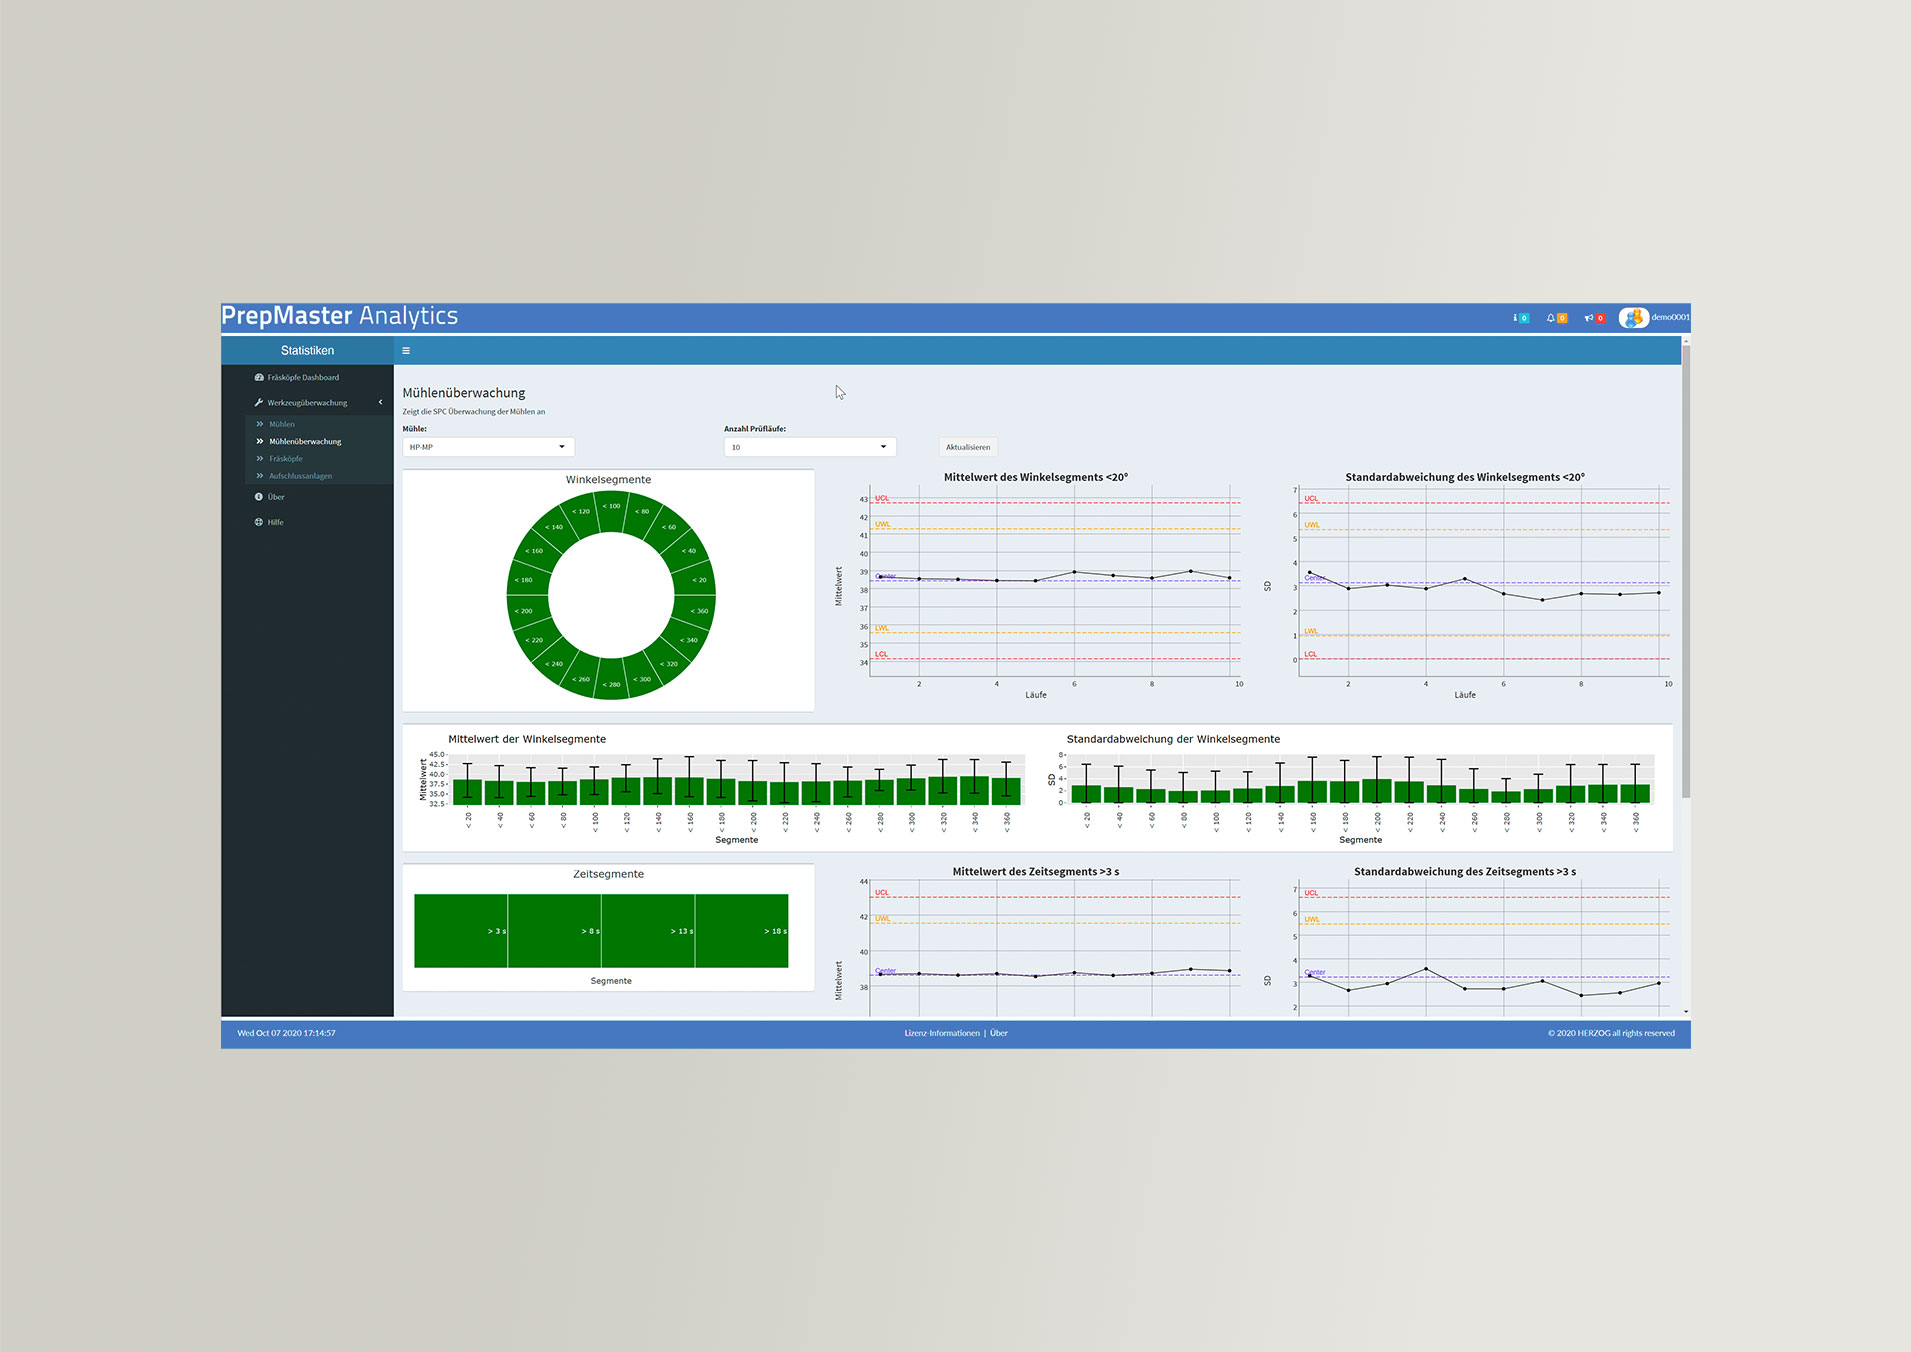Click the Mittelwert des Winkelsegments <20° chart title
Screen dimensions: 1911x1352
tap(1036, 477)
